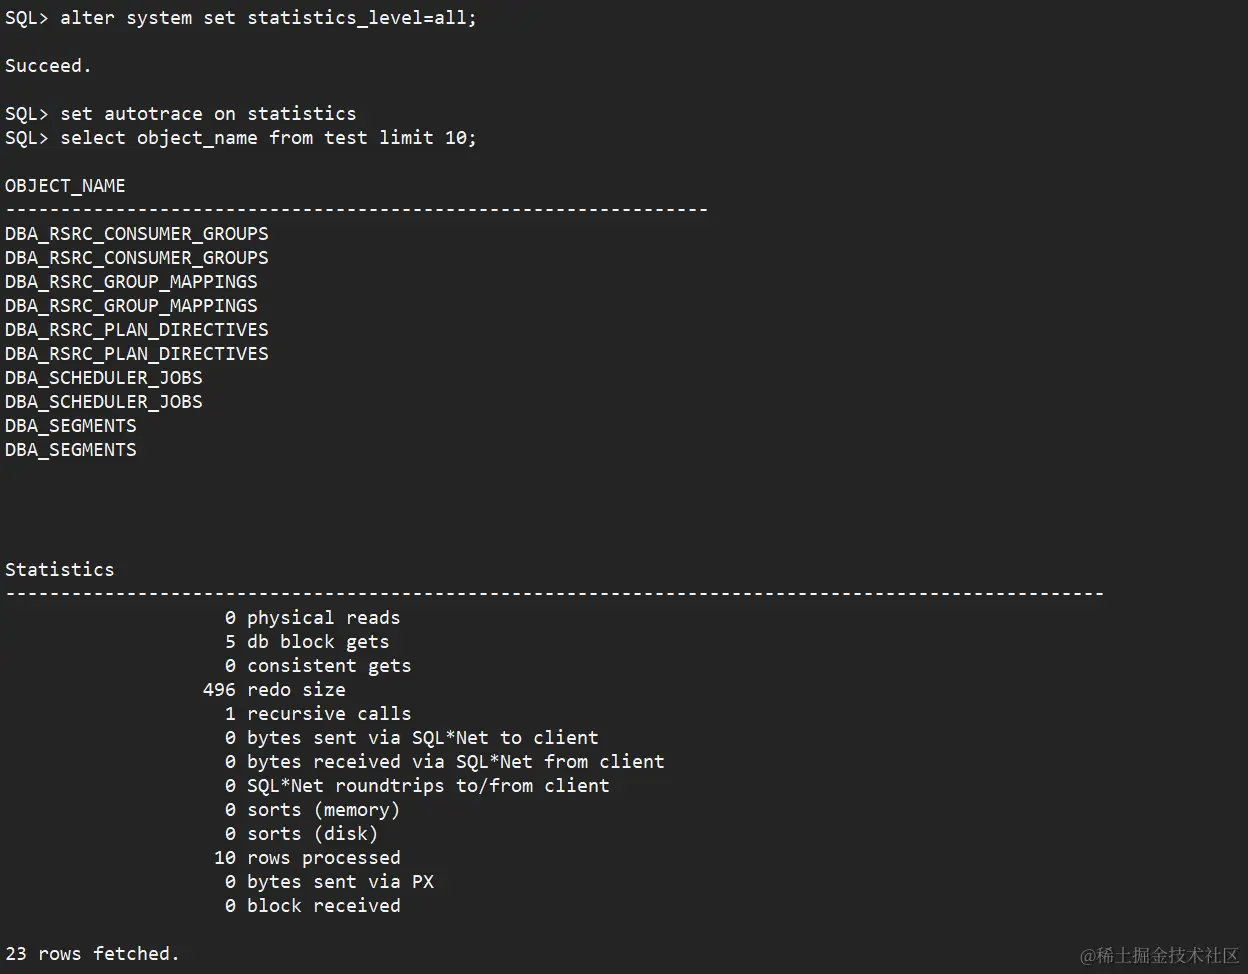1248x974 pixels.
Task: Select the last DBA_SEGMENTS result row
Action: tap(71, 450)
